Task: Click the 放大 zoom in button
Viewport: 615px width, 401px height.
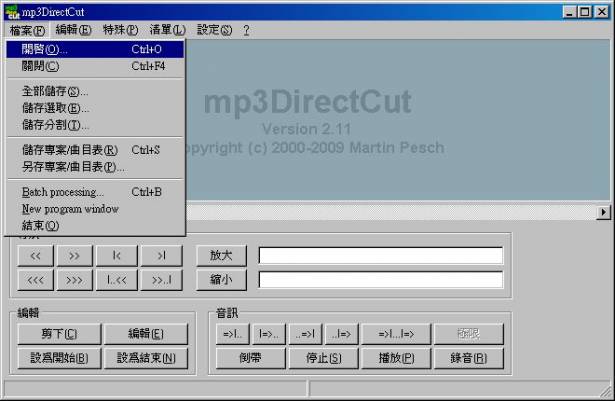Action: [x=221, y=256]
